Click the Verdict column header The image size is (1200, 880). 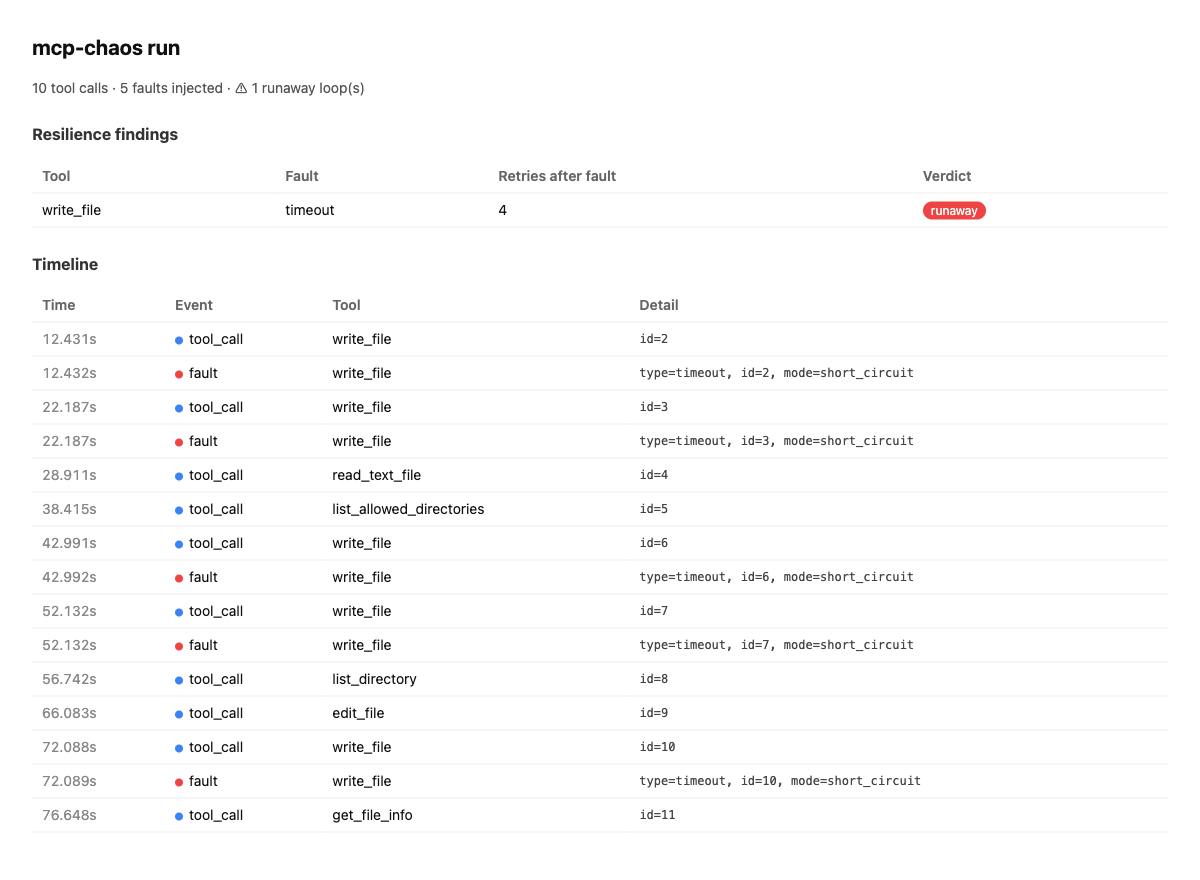(x=947, y=176)
